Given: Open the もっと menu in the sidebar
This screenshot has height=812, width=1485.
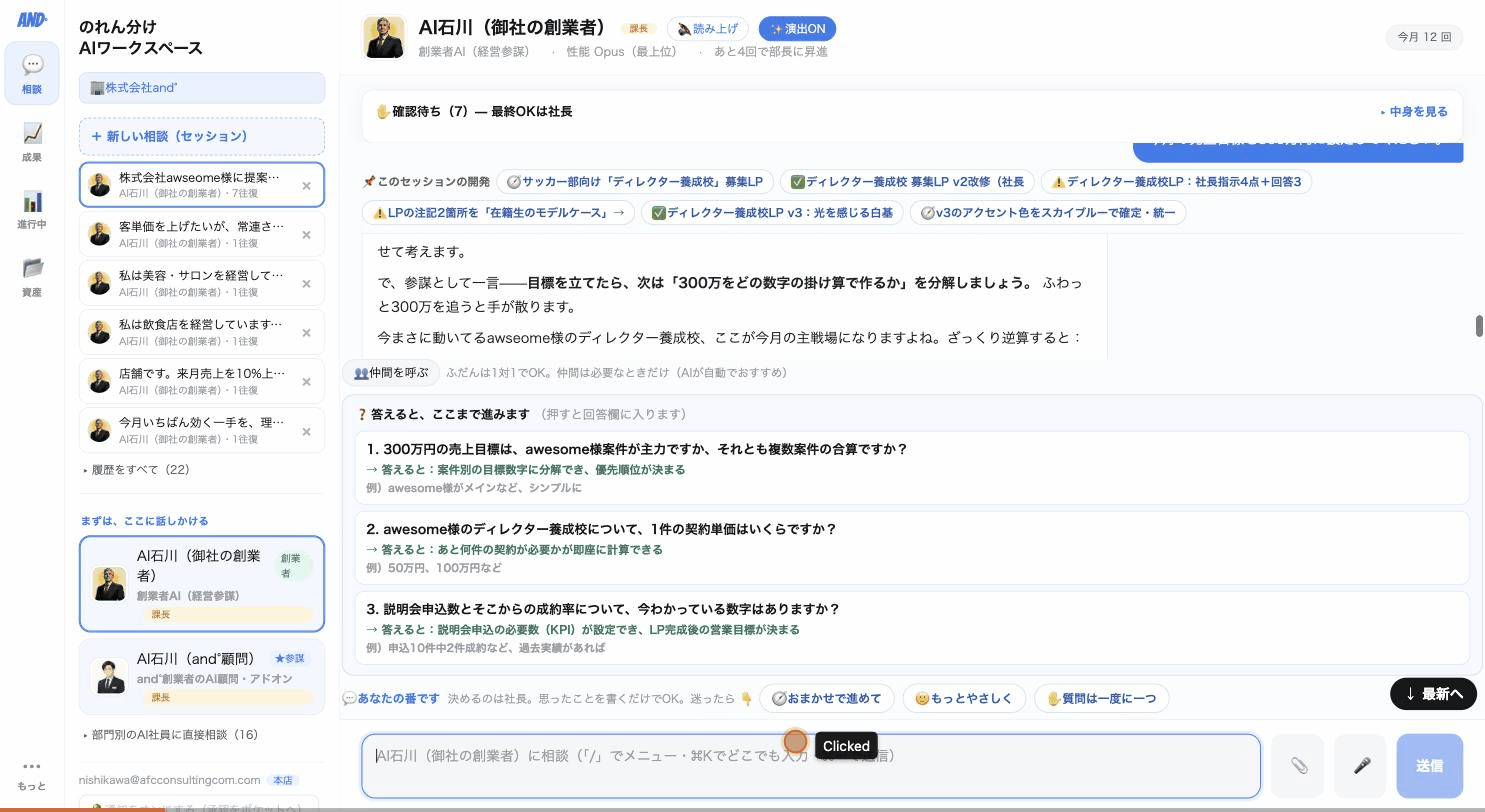Looking at the screenshot, I should (x=32, y=774).
